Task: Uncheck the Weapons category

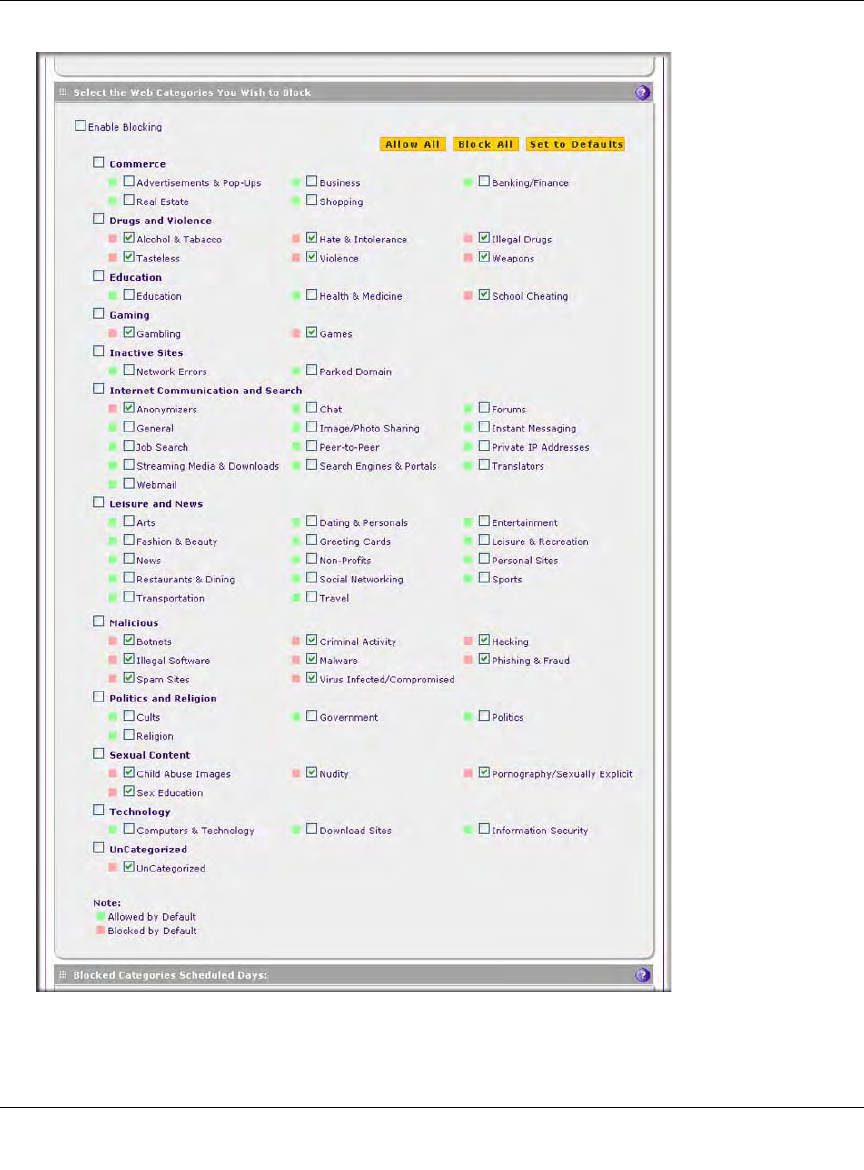Action: click(x=484, y=257)
